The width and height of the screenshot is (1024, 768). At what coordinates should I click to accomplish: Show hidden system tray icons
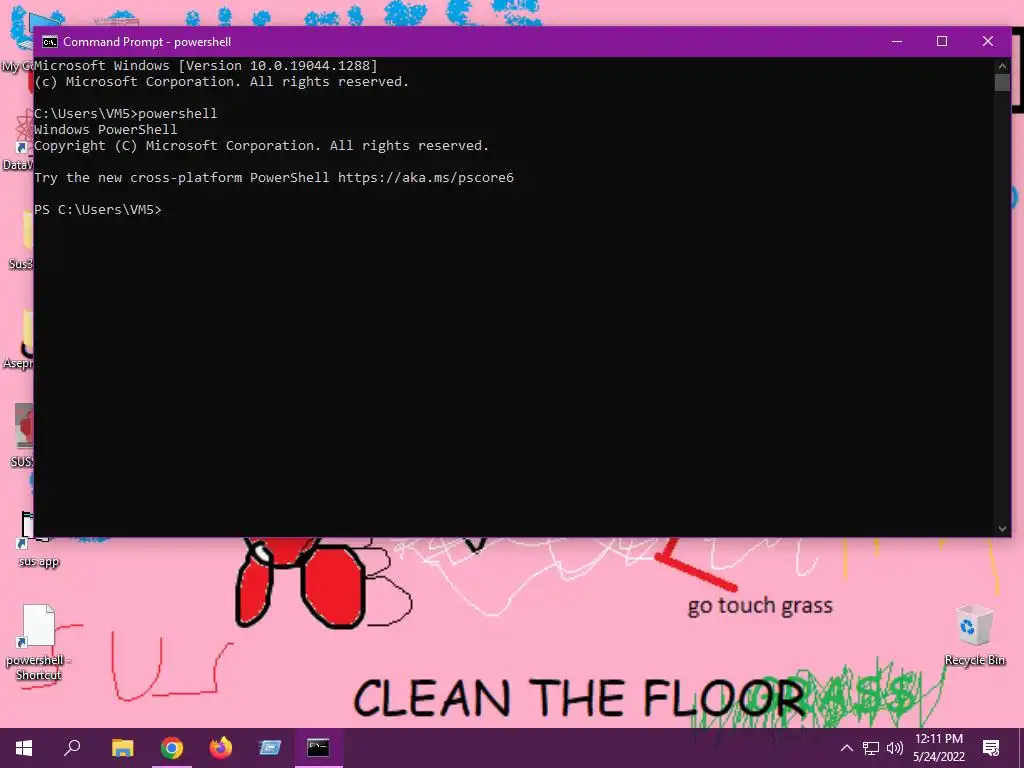pyautogui.click(x=846, y=748)
